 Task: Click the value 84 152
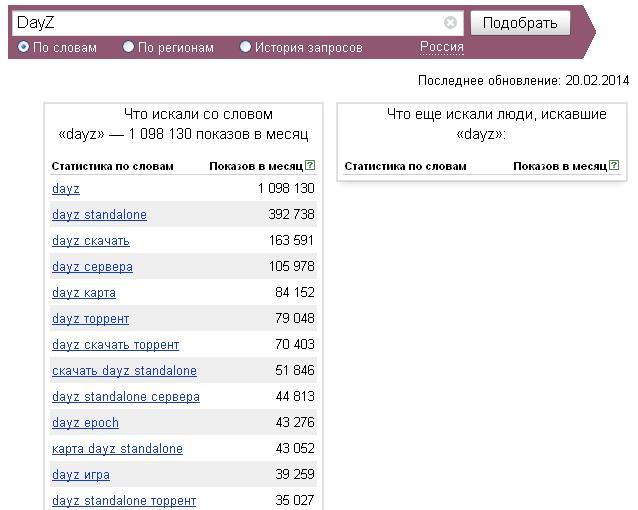tap(295, 292)
